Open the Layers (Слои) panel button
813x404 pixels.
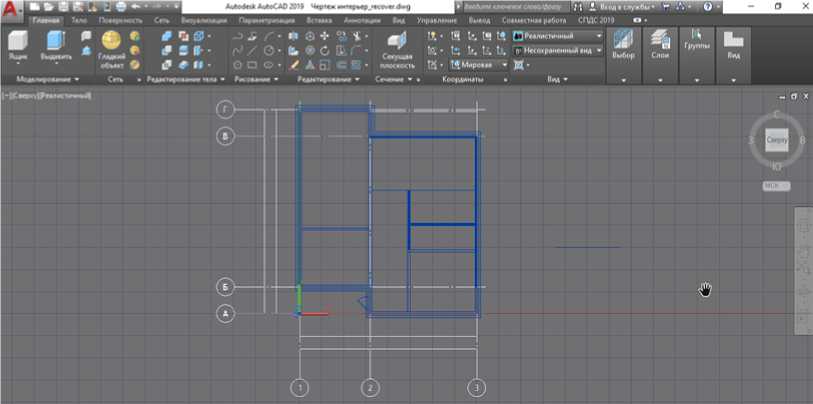[660, 44]
